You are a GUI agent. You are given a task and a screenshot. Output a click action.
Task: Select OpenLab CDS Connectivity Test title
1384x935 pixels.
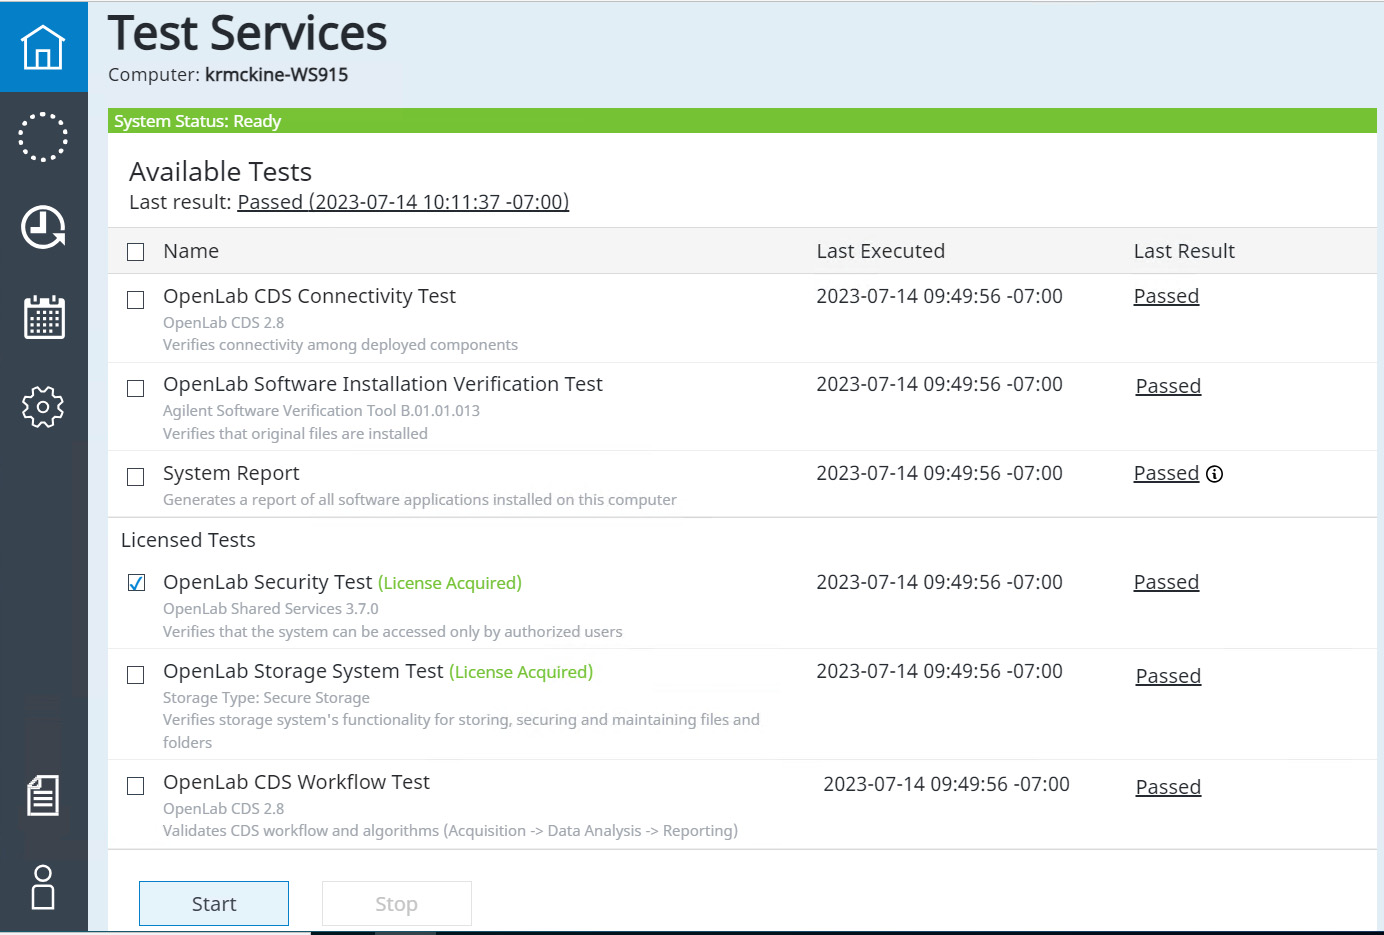(309, 296)
